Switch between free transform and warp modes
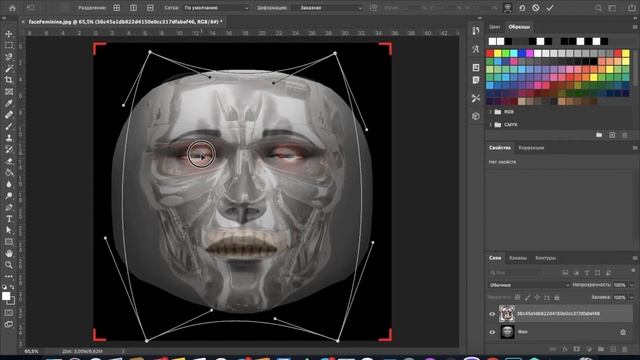 coord(508,8)
